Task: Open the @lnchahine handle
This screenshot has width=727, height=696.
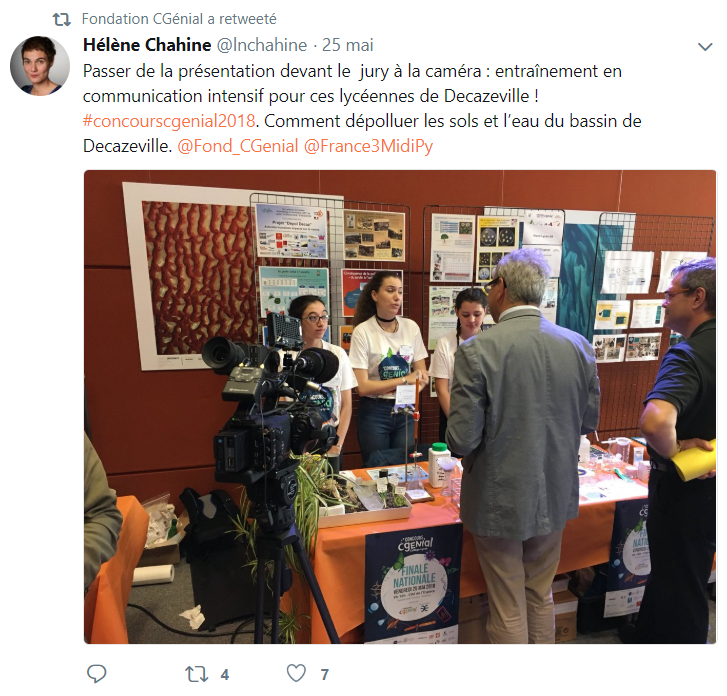Action: (262, 45)
